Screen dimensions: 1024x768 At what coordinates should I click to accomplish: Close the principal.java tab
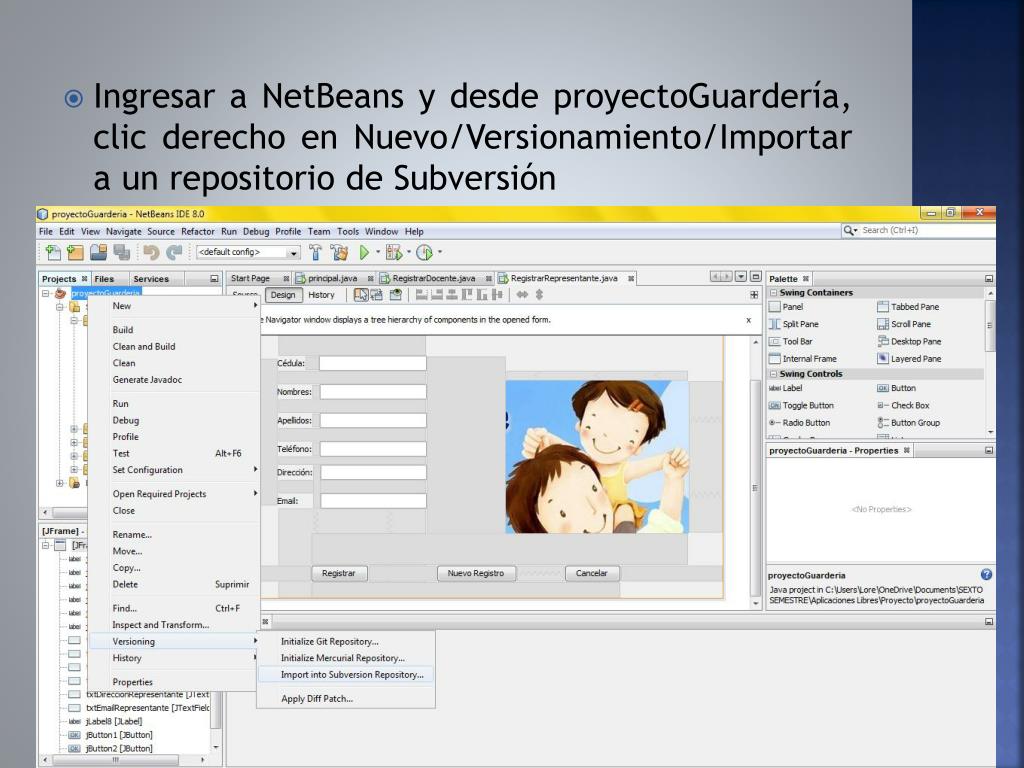[x=370, y=279]
